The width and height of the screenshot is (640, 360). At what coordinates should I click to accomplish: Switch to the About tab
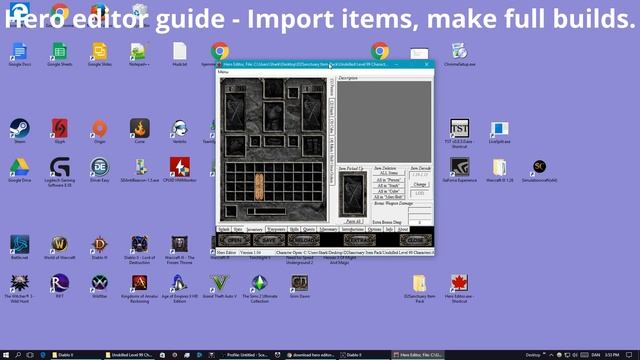tap(403, 229)
